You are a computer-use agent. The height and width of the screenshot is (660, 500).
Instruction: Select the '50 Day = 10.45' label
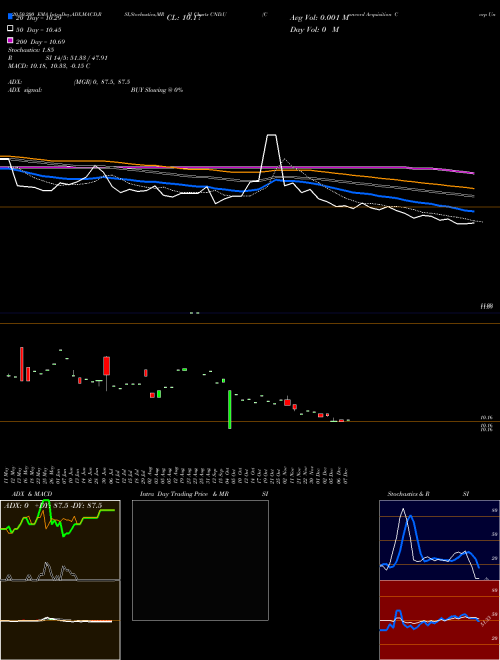click(39, 30)
